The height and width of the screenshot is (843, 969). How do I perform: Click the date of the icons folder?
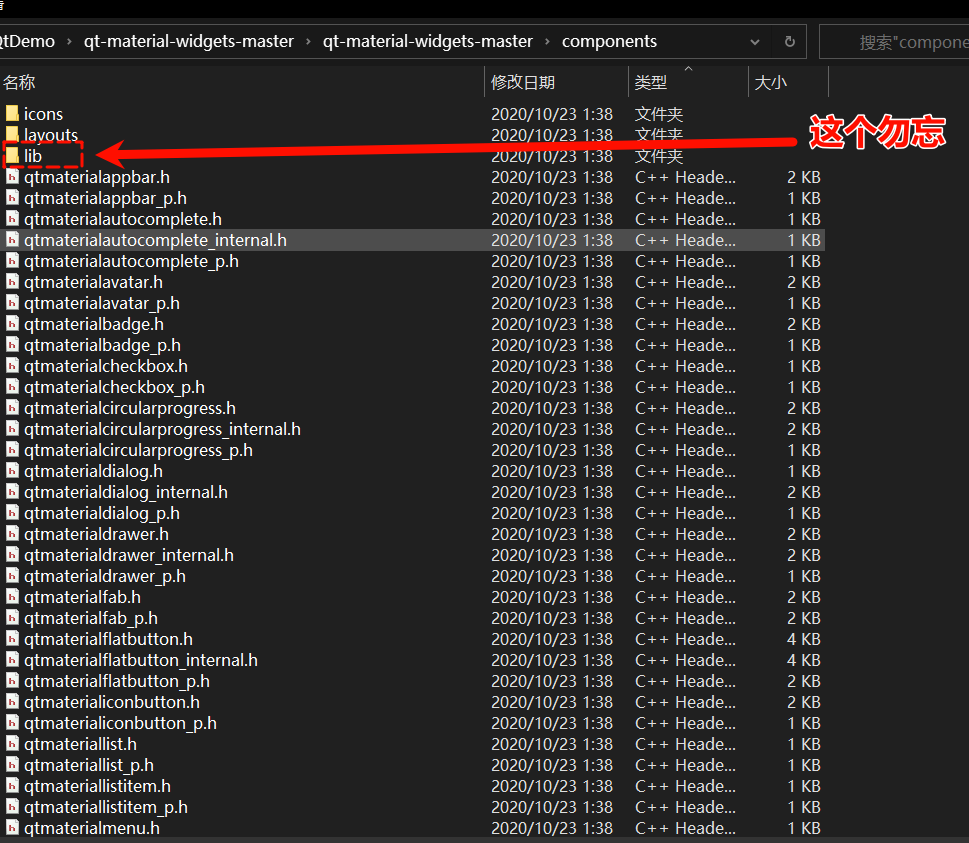(x=552, y=114)
